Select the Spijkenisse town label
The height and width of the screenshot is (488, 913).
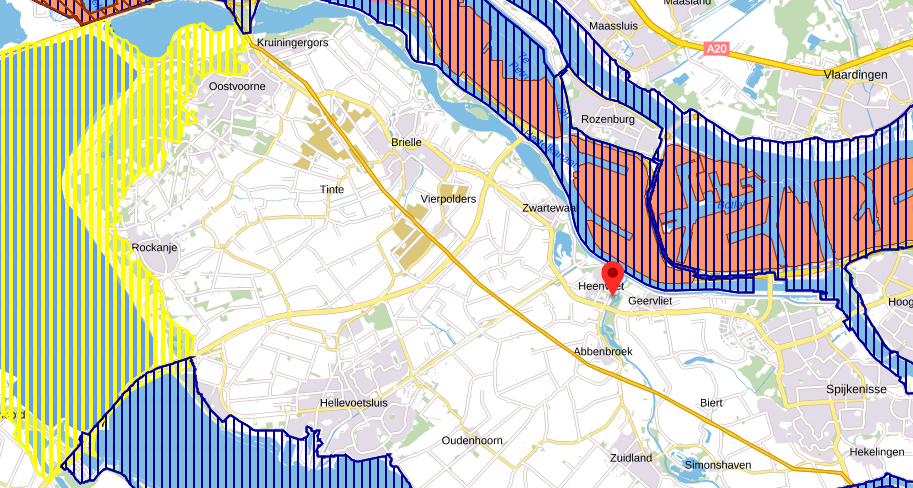coord(857,390)
